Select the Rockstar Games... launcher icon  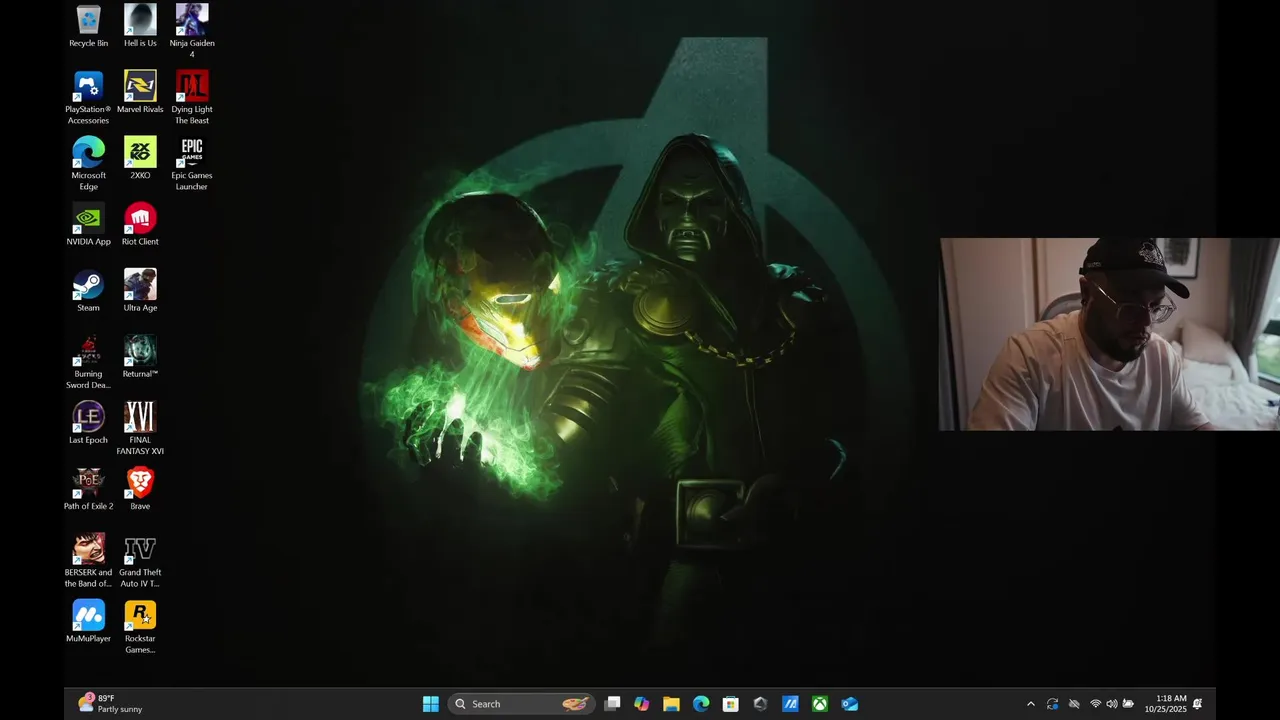(140, 626)
